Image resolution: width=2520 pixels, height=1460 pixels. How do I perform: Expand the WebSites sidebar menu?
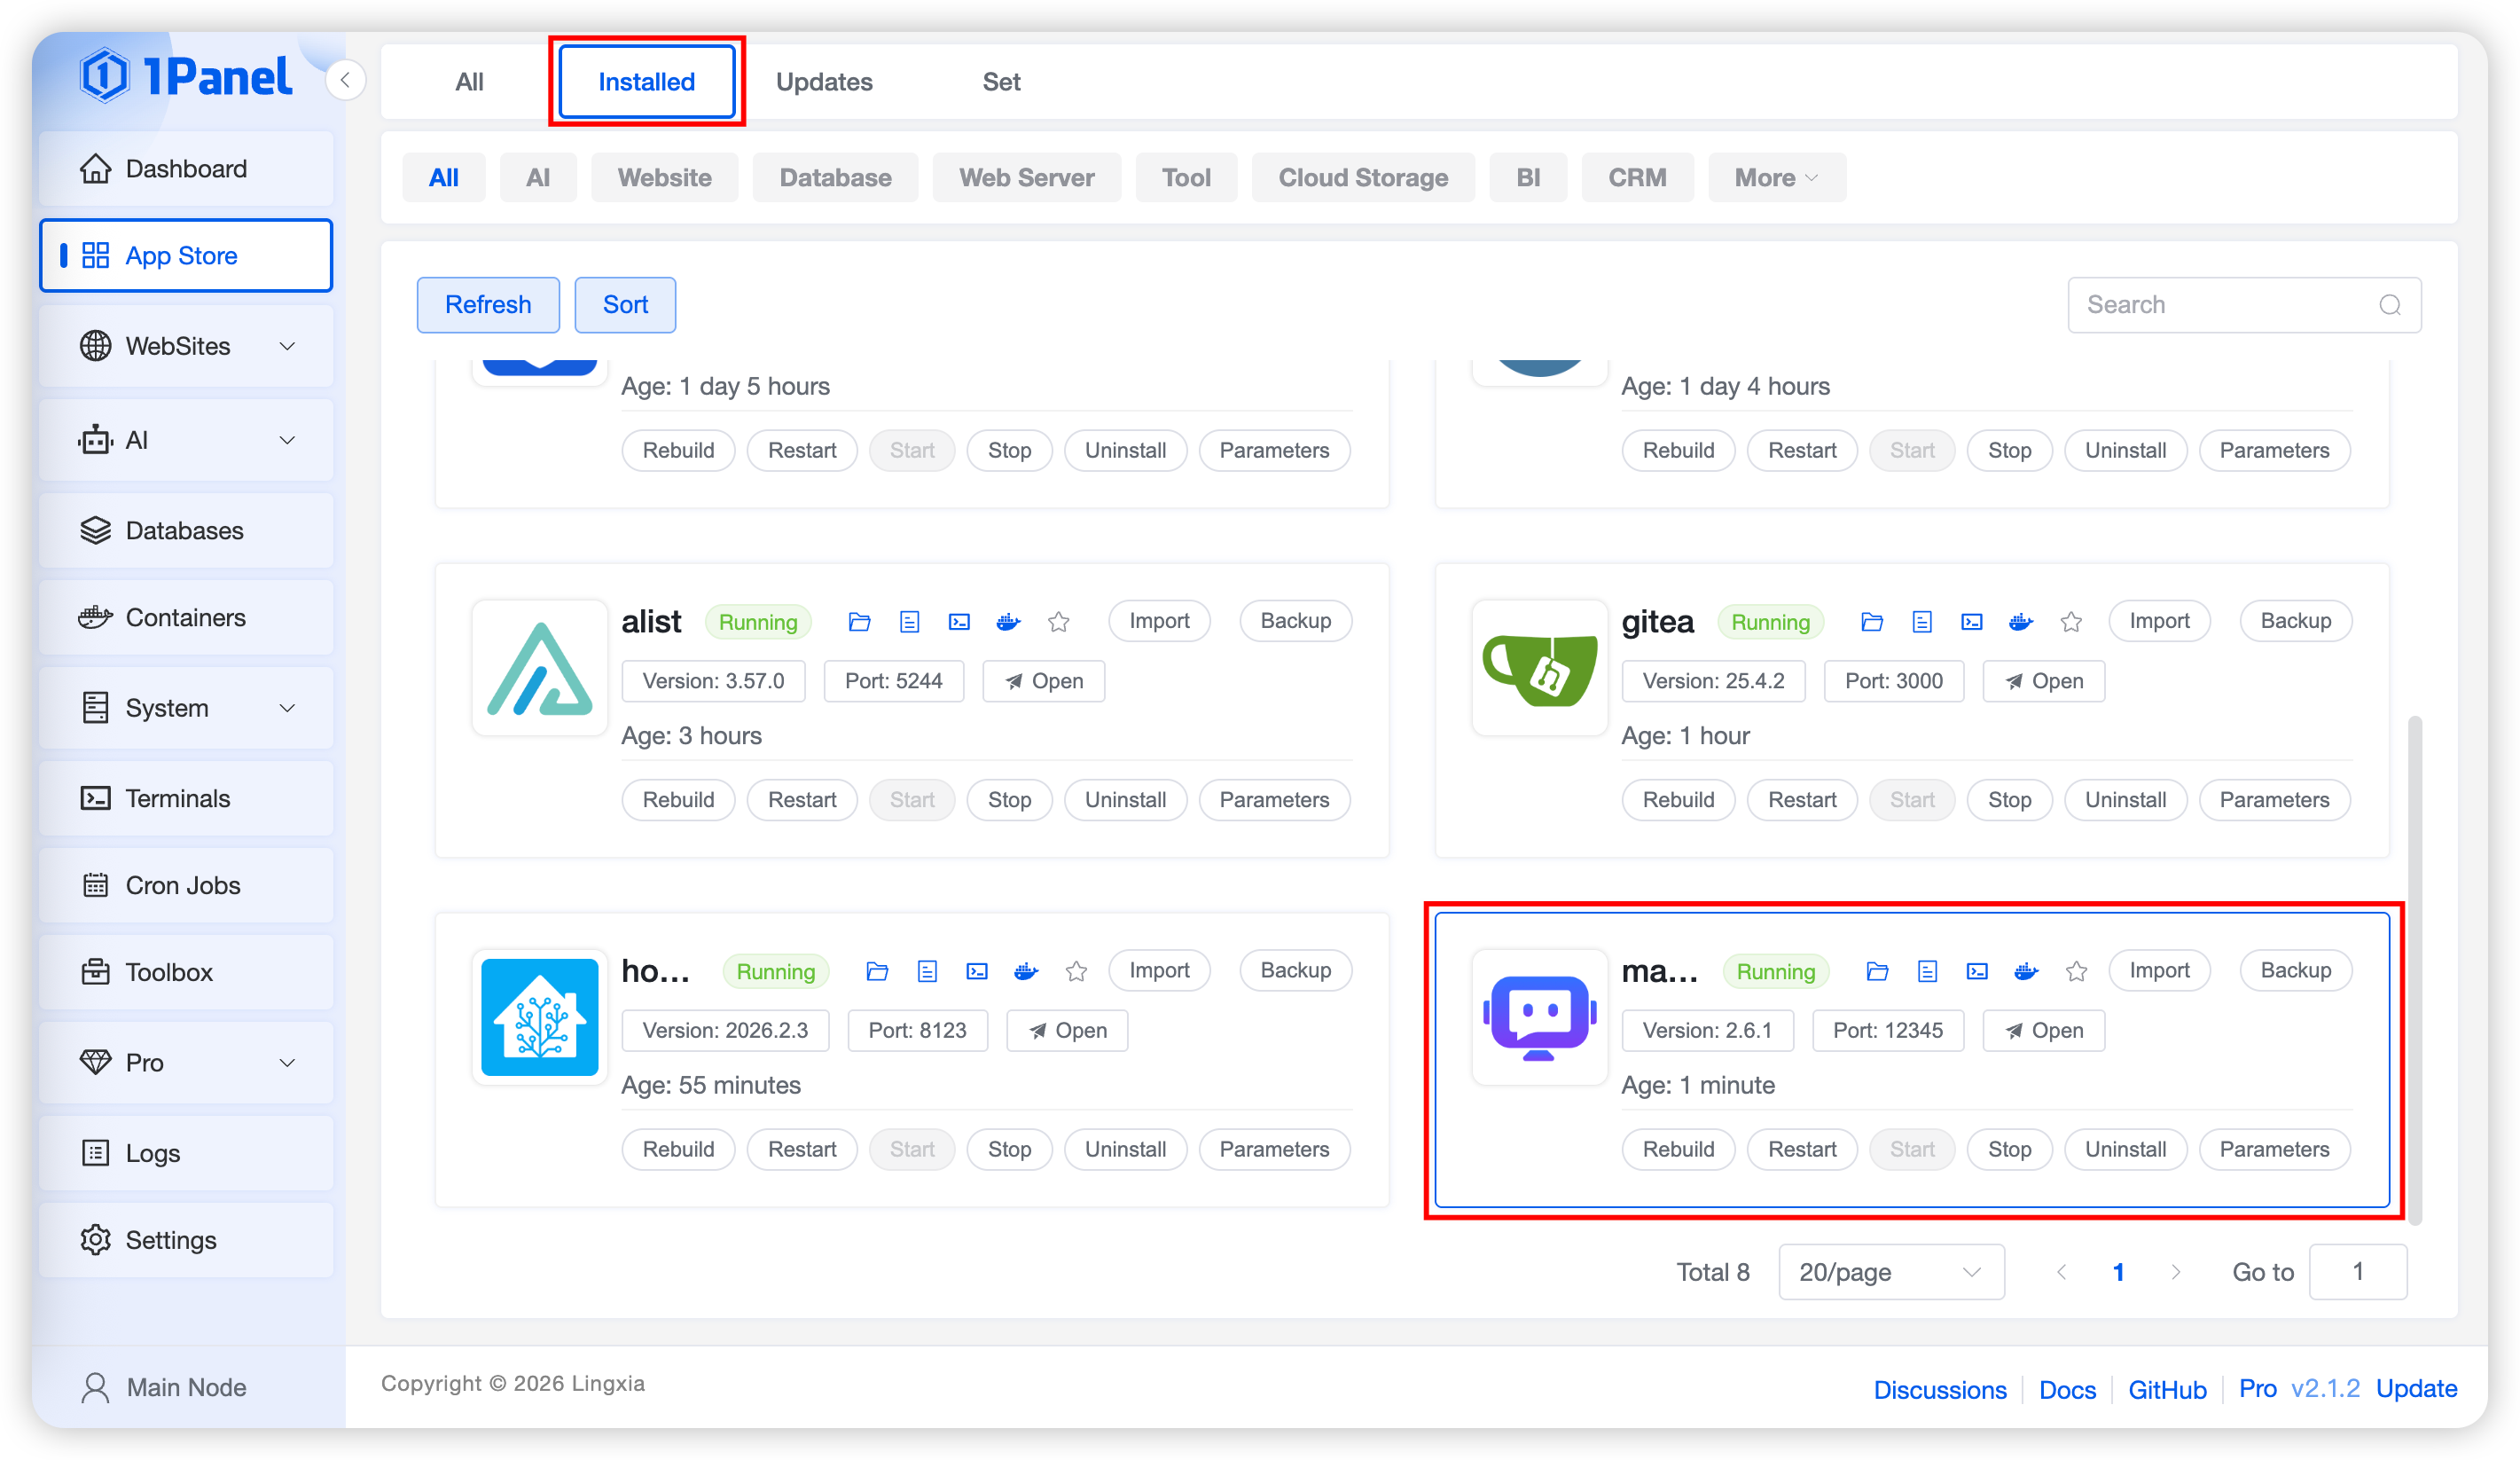186,346
